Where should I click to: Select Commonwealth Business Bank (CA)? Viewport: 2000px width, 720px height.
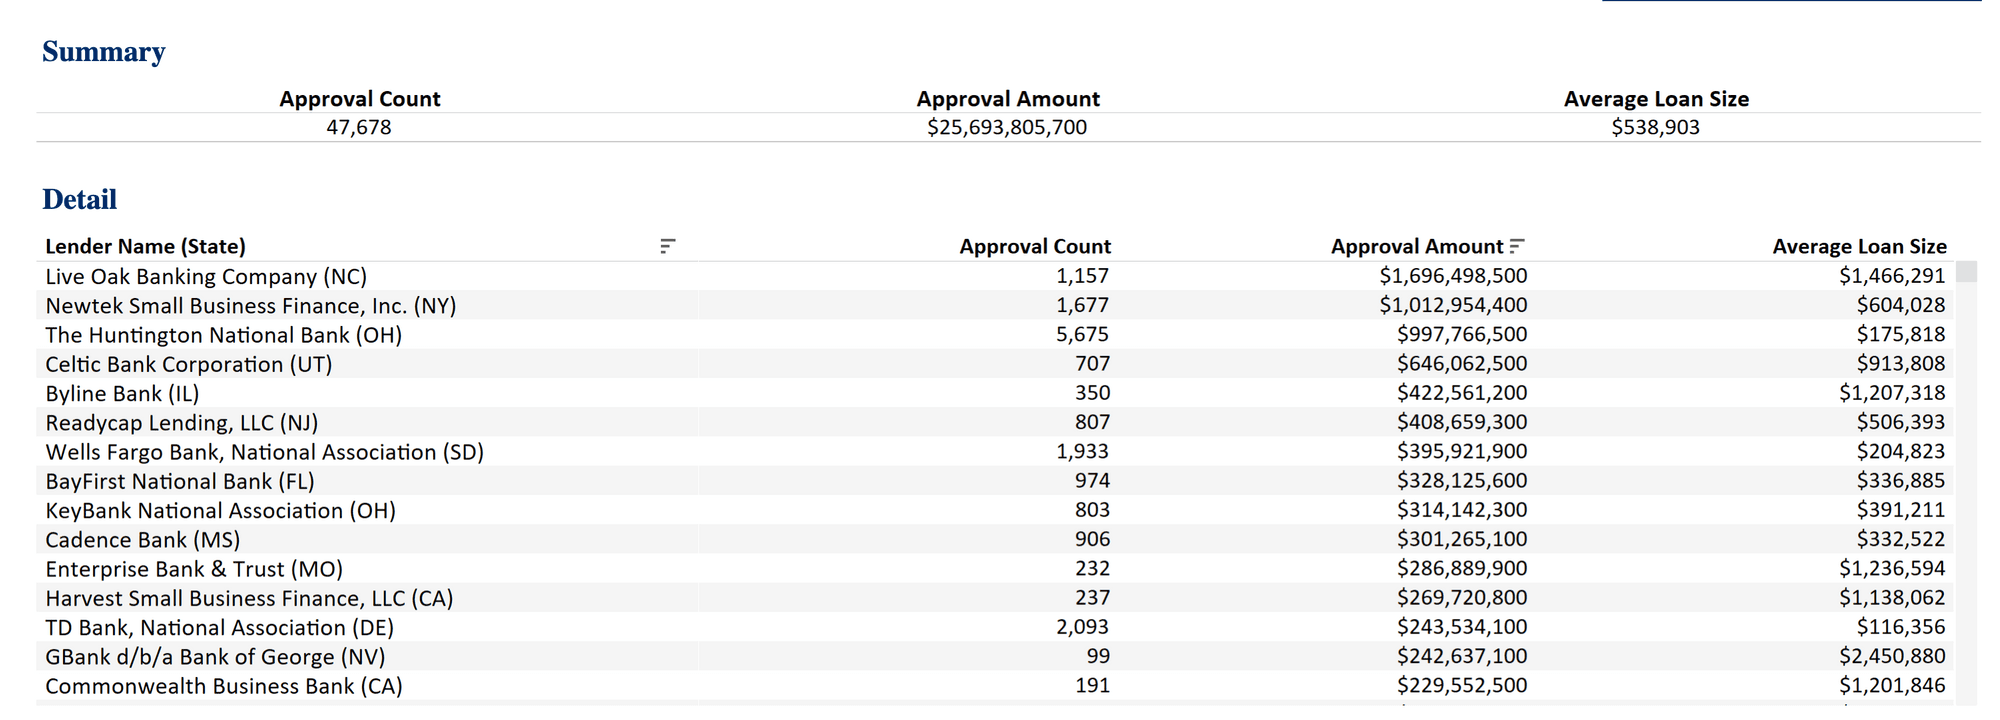click(224, 686)
